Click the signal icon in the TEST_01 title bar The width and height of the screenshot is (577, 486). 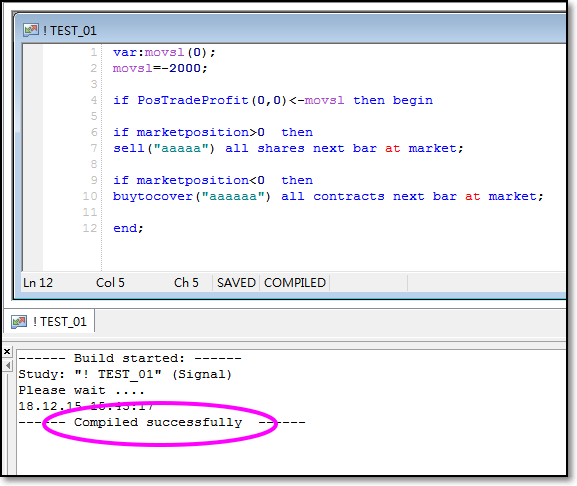[31, 30]
